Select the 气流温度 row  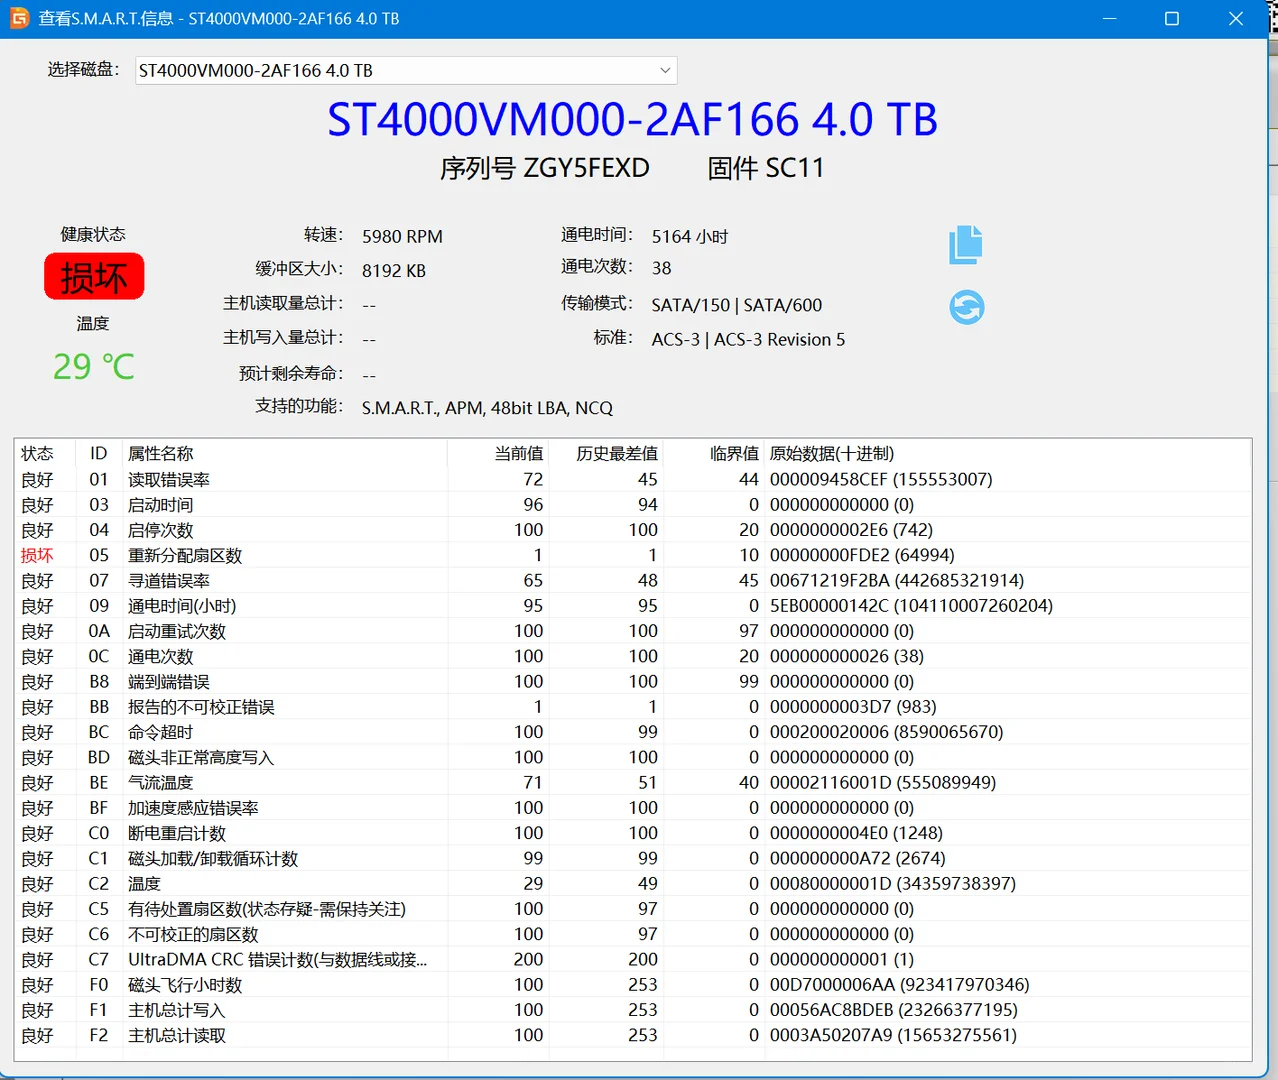pos(633,783)
